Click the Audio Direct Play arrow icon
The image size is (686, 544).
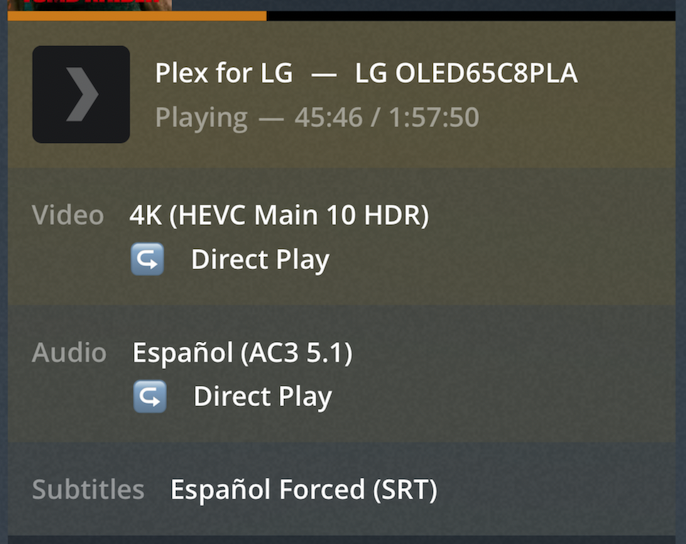coord(150,397)
